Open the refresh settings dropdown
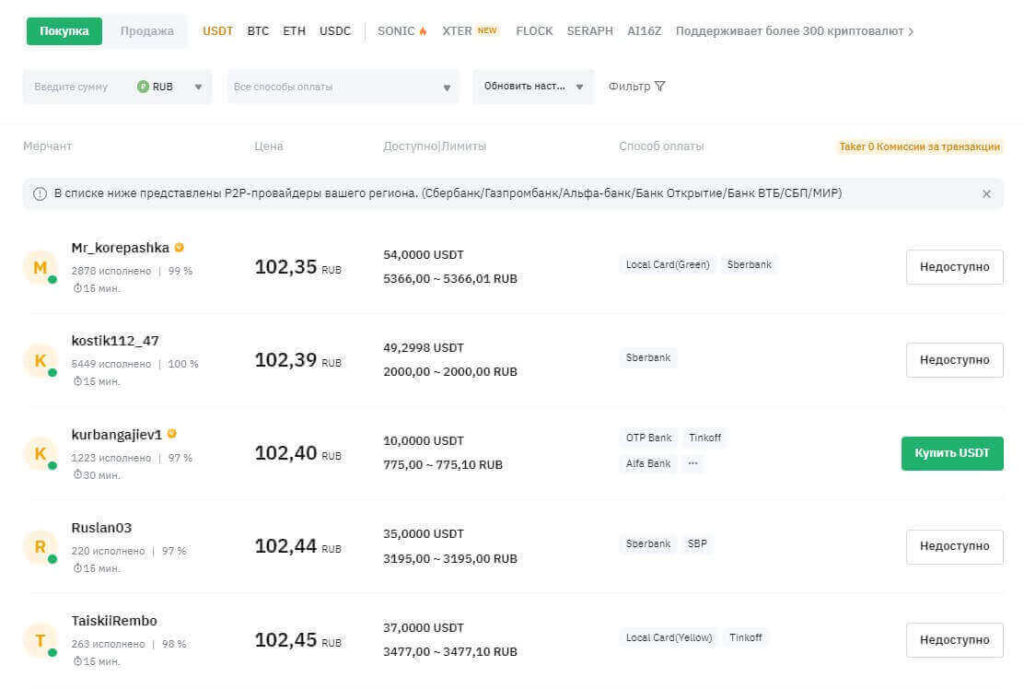The width and height of the screenshot is (1024, 689). 533,87
